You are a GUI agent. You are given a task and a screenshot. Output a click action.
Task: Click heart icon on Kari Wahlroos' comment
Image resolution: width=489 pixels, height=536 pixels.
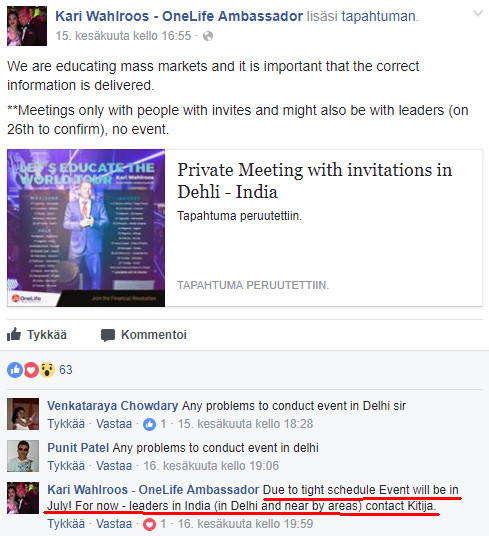(x=149, y=524)
